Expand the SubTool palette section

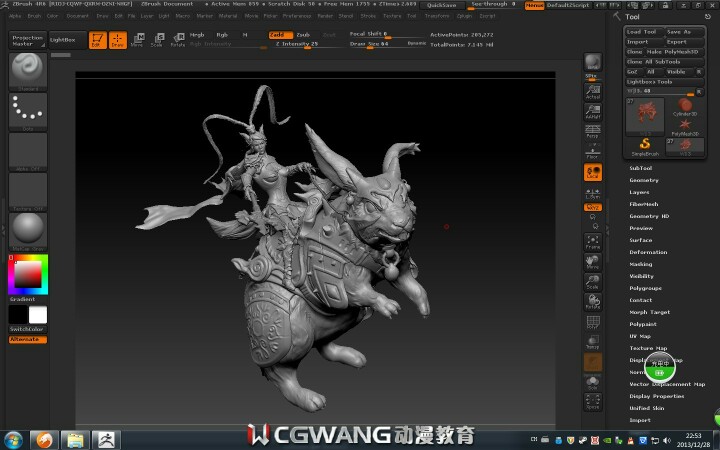tap(641, 168)
